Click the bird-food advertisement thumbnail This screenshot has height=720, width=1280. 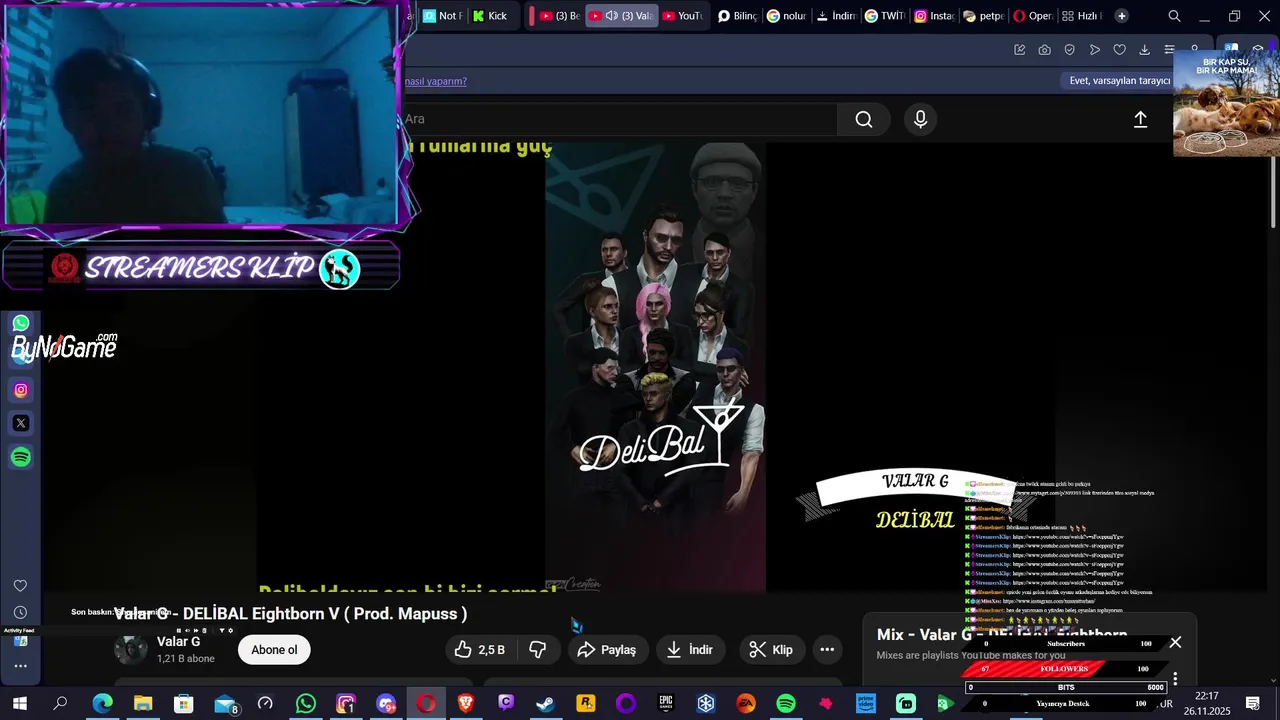[x=1226, y=103]
